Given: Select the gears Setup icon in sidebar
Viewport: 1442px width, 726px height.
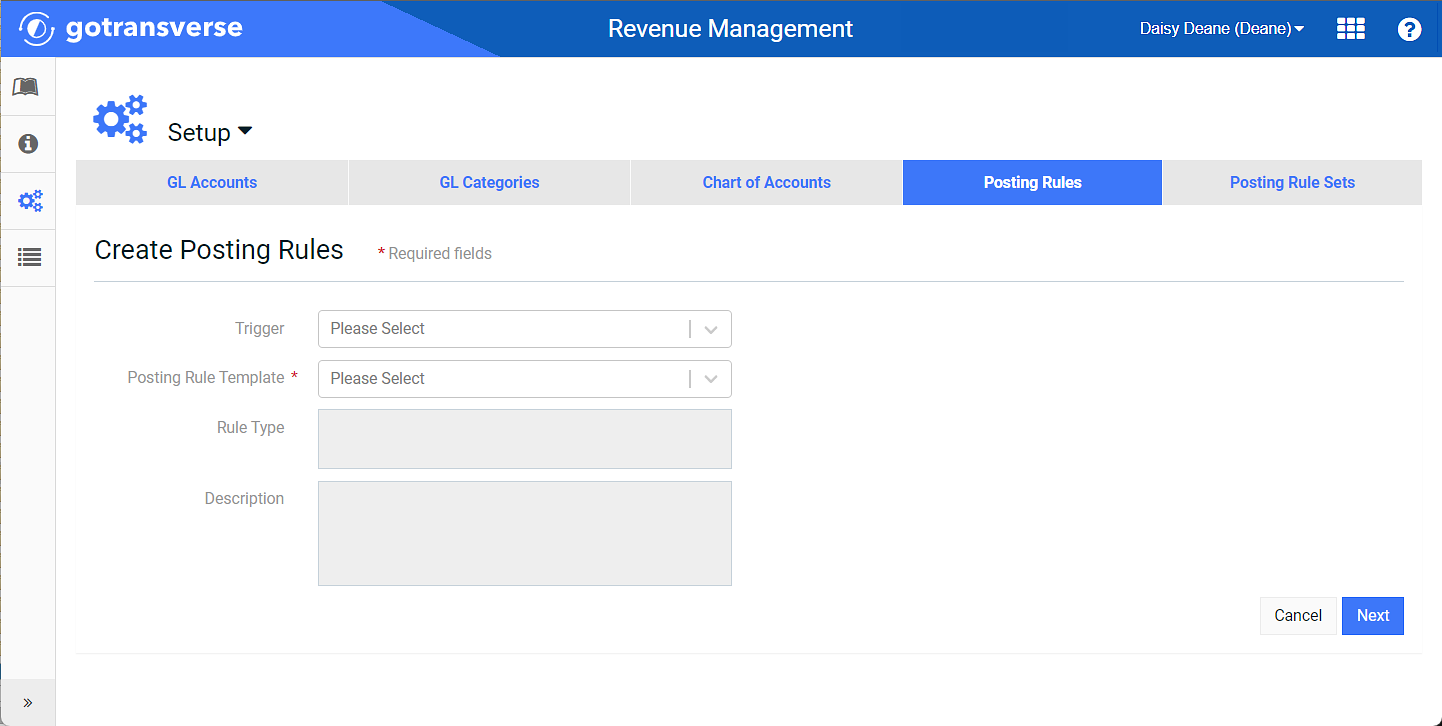Looking at the screenshot, I should click(x=29, y=201).
